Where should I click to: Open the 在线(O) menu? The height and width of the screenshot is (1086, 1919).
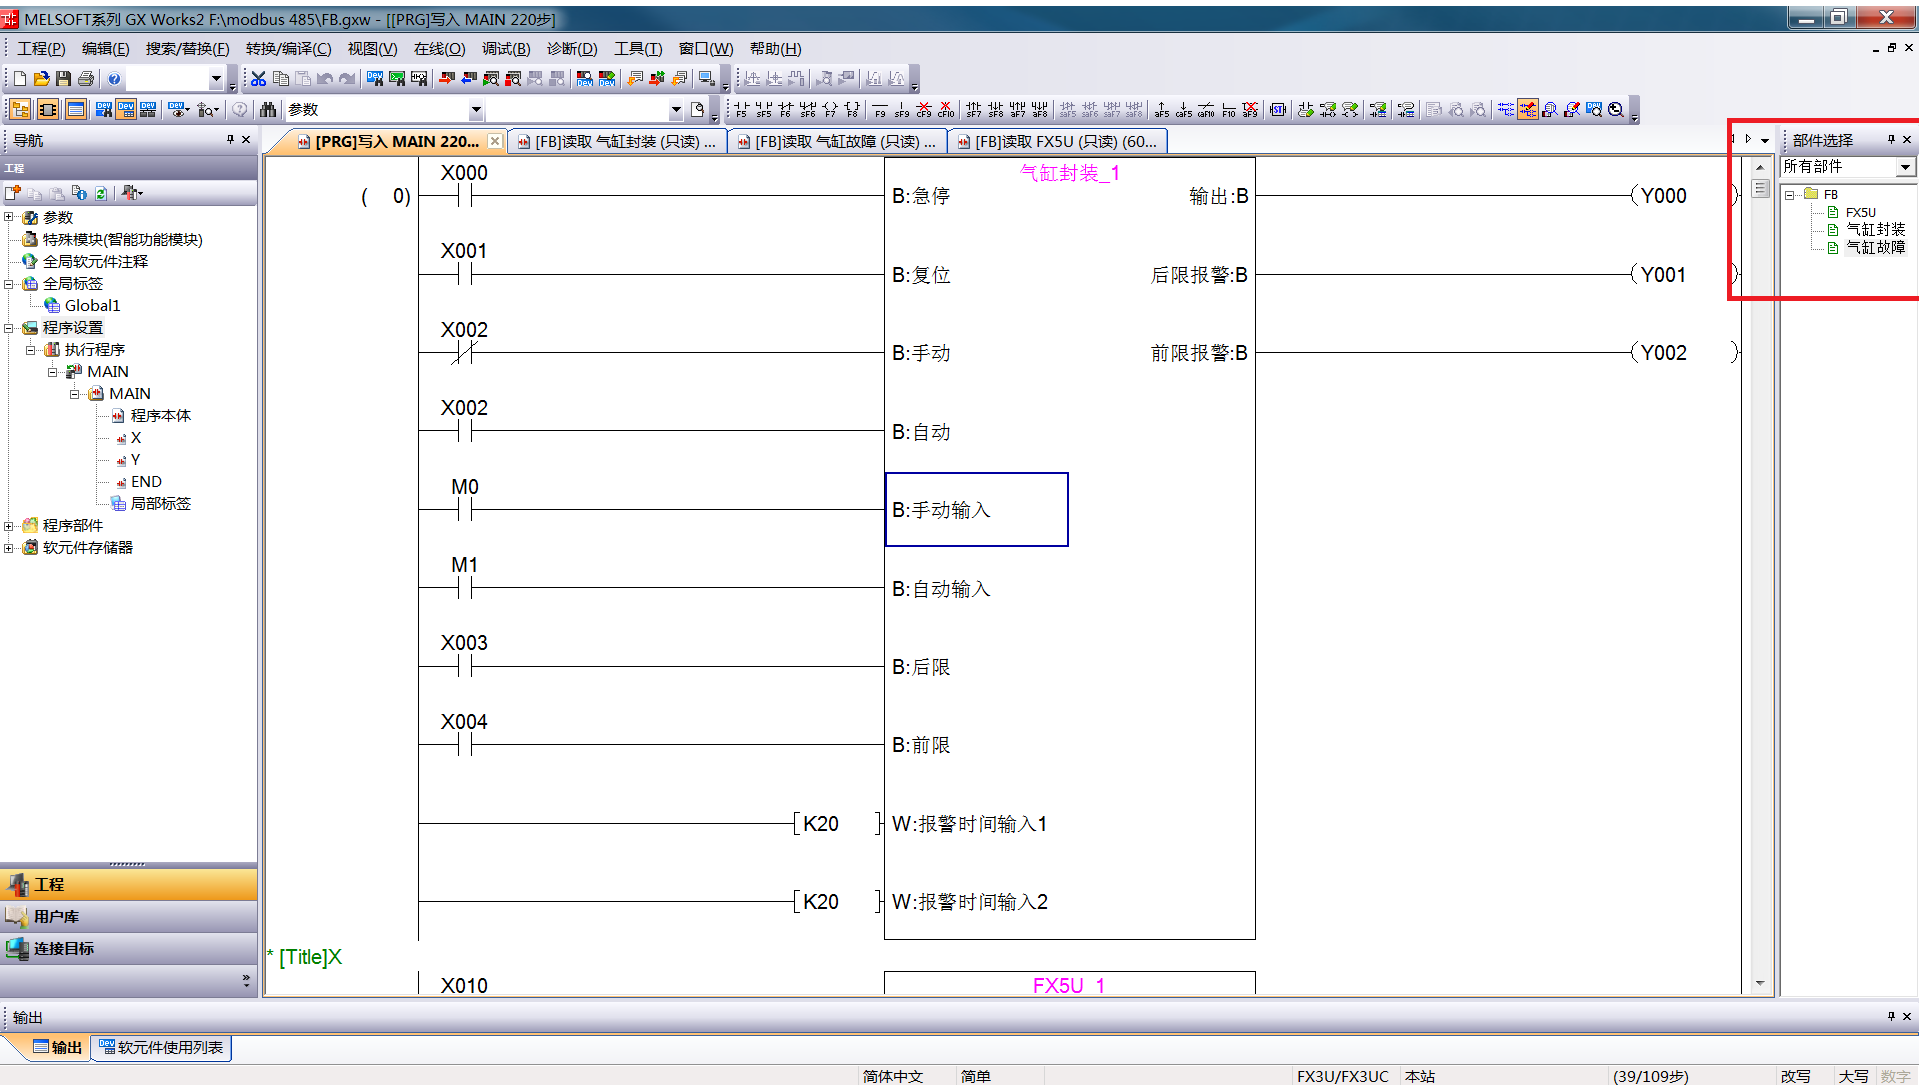pos(439,49)
